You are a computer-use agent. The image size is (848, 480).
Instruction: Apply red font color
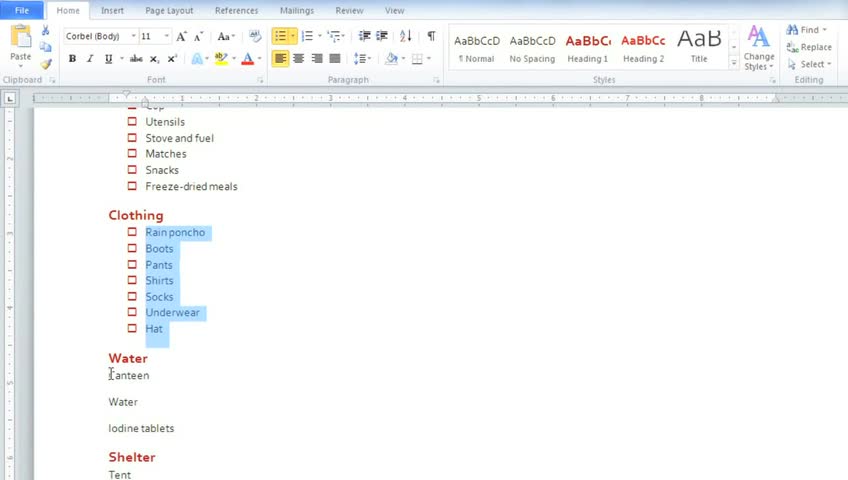click(248, 58)
